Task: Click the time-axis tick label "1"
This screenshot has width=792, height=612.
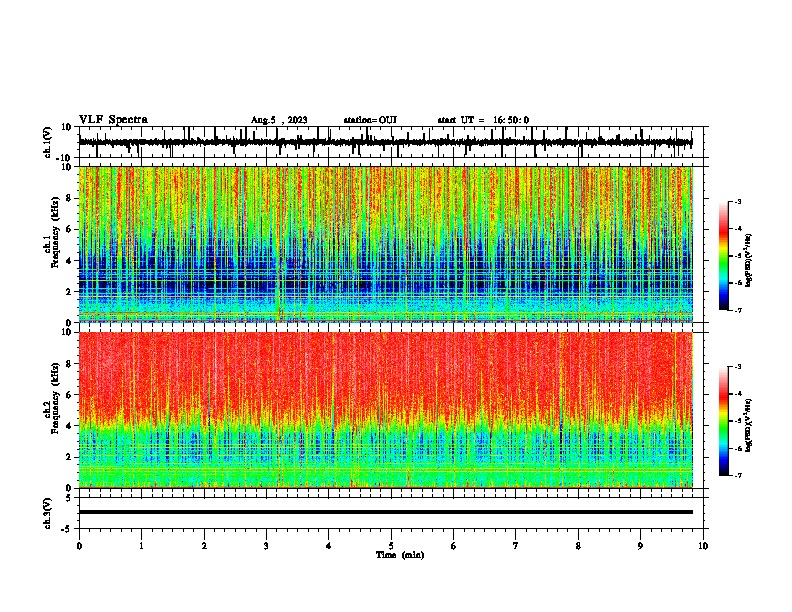Action: (x=141, y=546)
